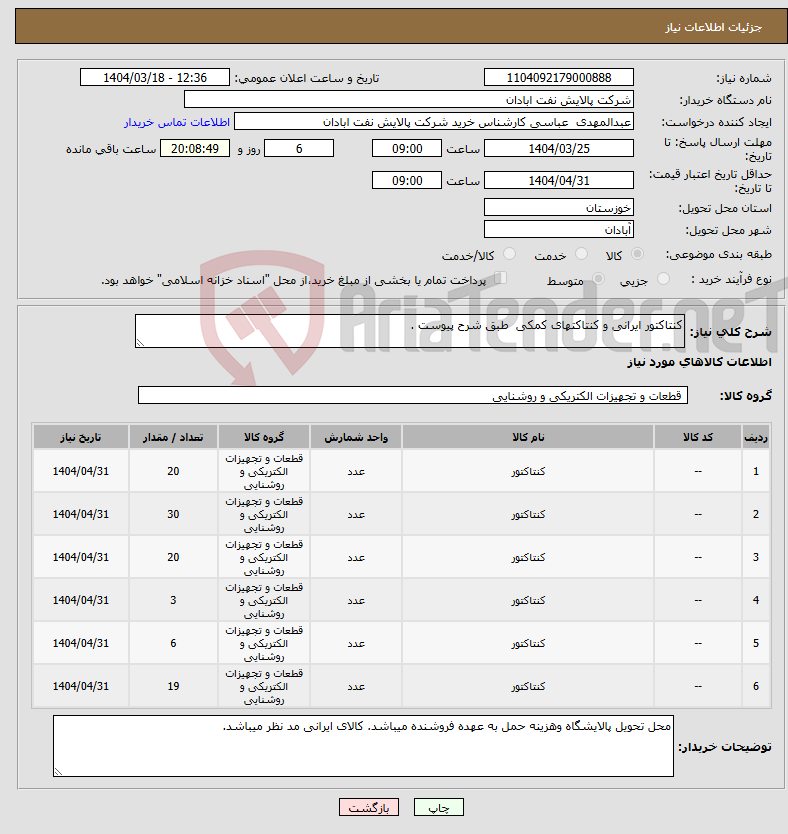This screenshot has width=788, height=834.
Task: Click the buyer organization name field
Action: (409, 100)
